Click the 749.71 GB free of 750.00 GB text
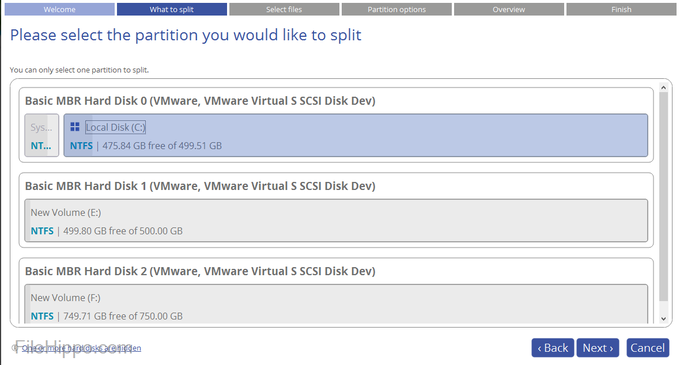The width and height of the screenshot is (680, 365). (123, 316)
